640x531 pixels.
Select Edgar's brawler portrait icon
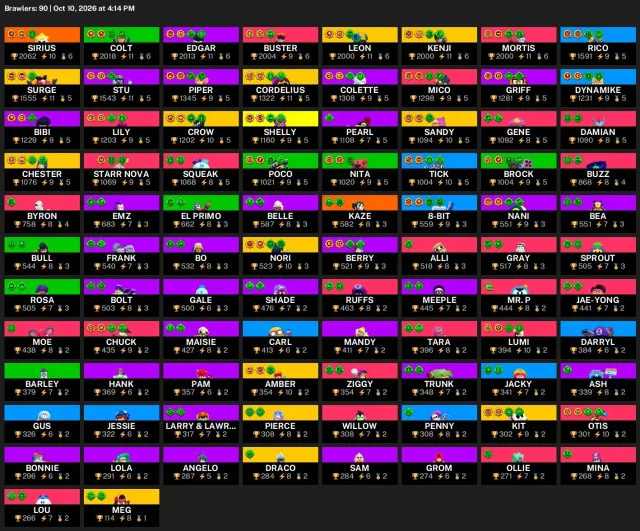pyautogui.click(x=201, y=37)
